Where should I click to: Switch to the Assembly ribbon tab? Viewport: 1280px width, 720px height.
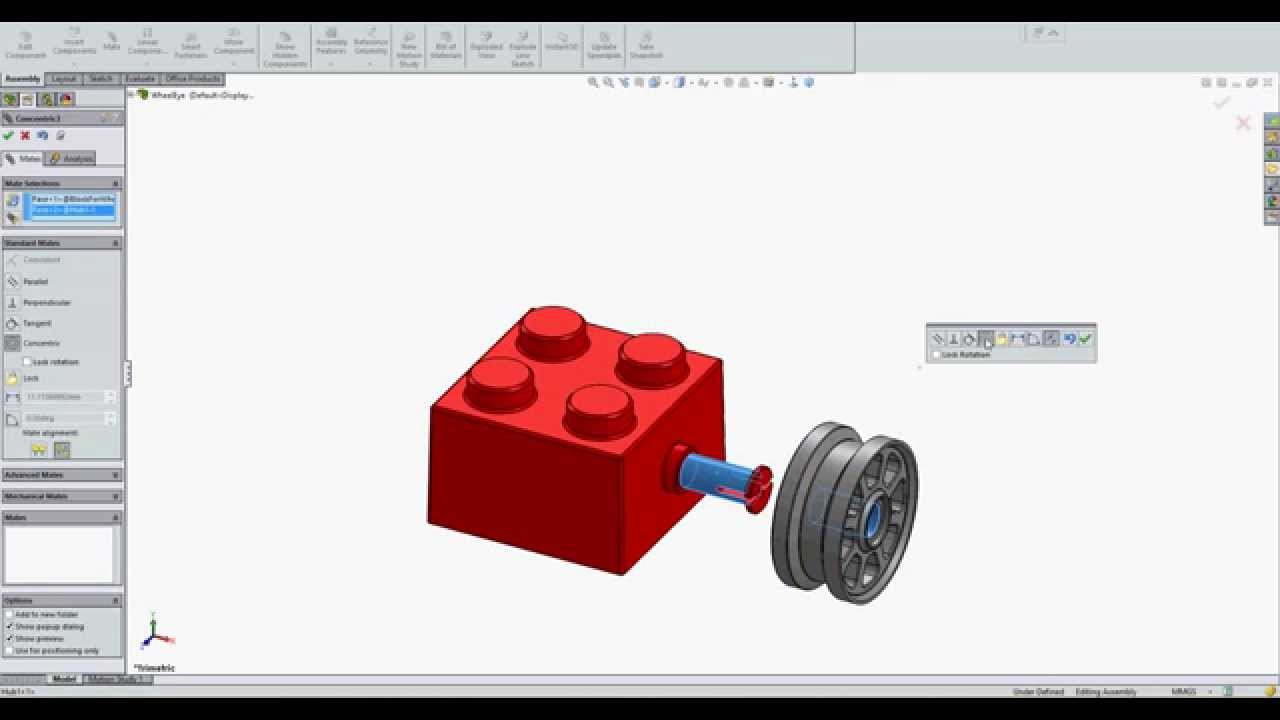coord(23,79)
